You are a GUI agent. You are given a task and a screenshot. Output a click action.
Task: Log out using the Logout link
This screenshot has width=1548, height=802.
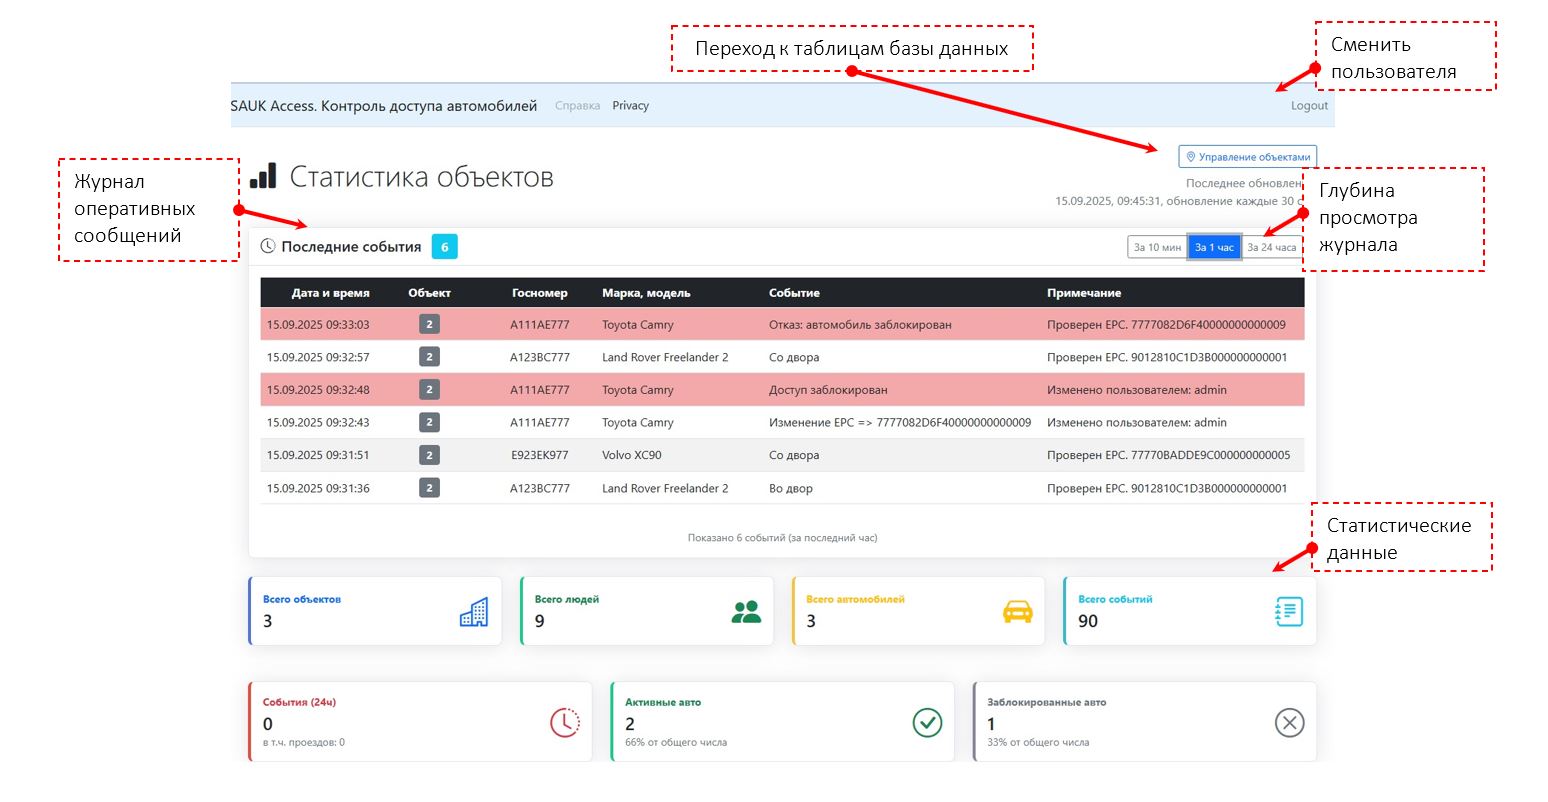1309,106
